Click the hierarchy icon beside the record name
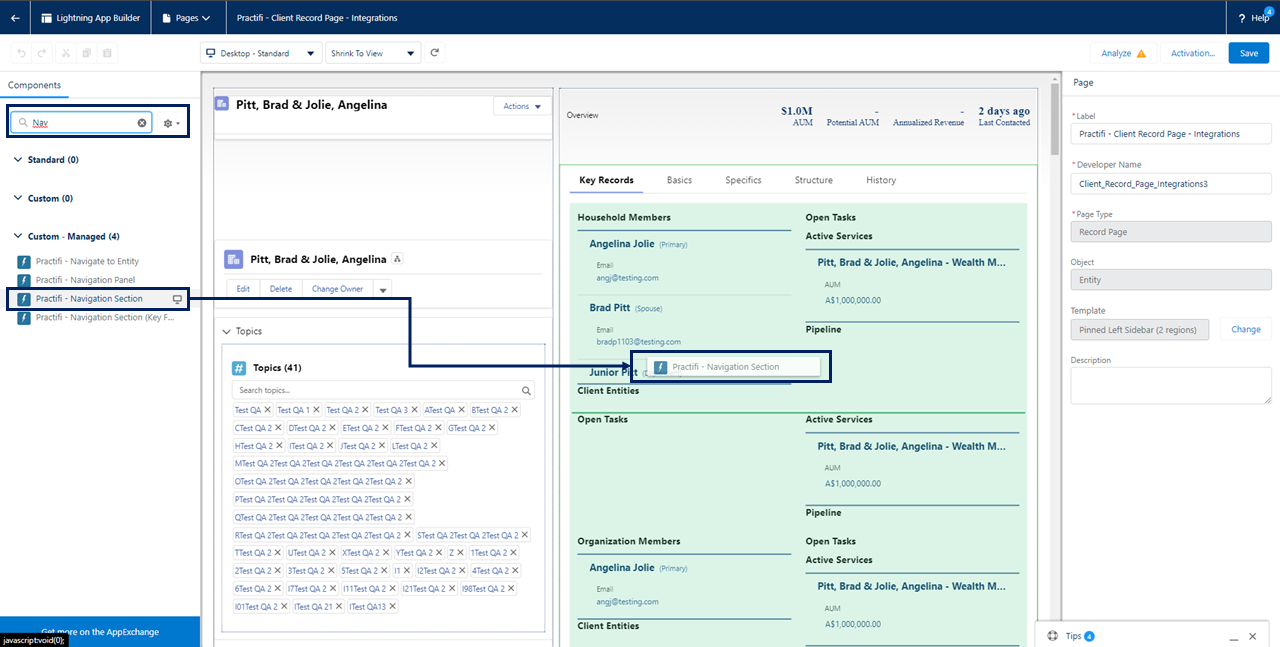Viewport: 1280px width, 647px height. click(397, 259)
